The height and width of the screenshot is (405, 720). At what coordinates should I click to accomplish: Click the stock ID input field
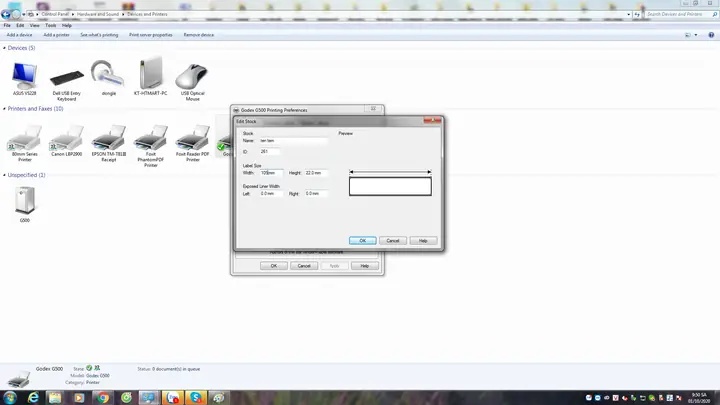coord(270,152)
